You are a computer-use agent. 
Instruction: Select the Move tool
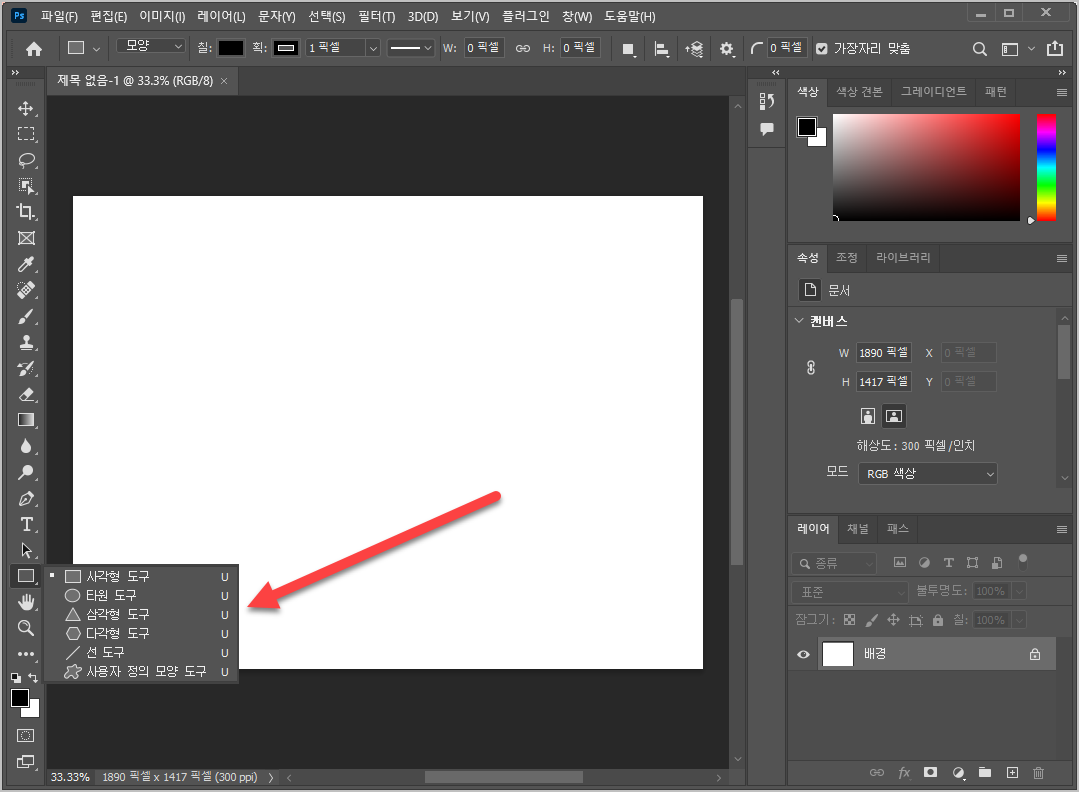(x=26, y=109)
